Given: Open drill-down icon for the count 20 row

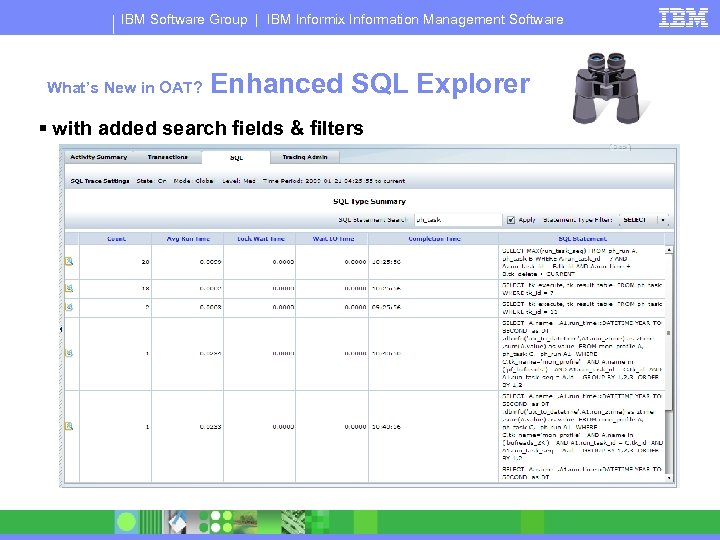Looking at the screenshot, I should coord(69,261).
